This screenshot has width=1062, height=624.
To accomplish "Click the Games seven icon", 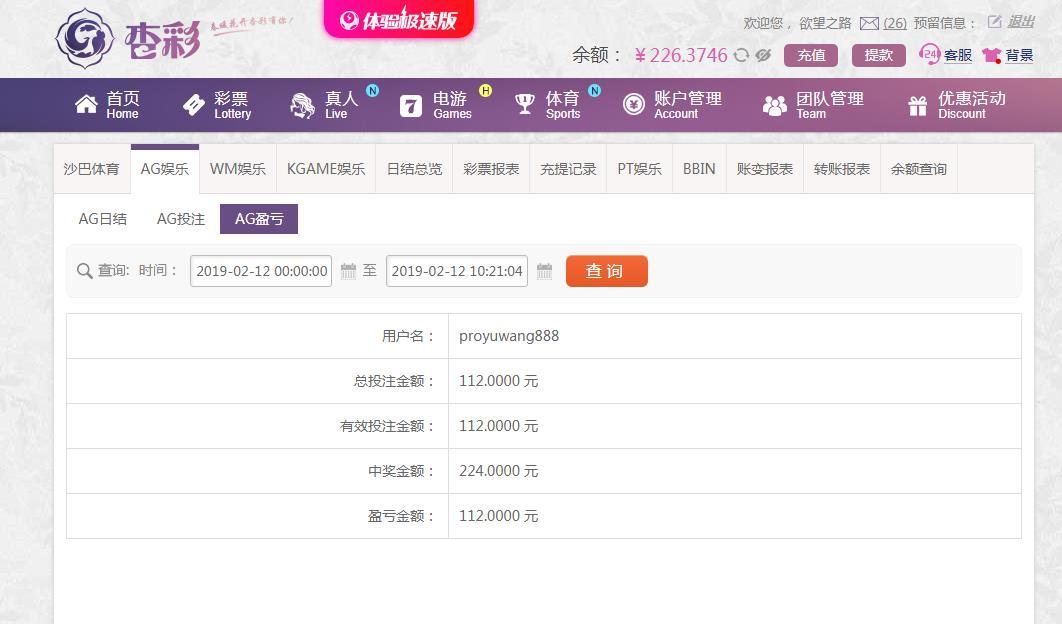I will pyautogui.click(x=411, y=106).
